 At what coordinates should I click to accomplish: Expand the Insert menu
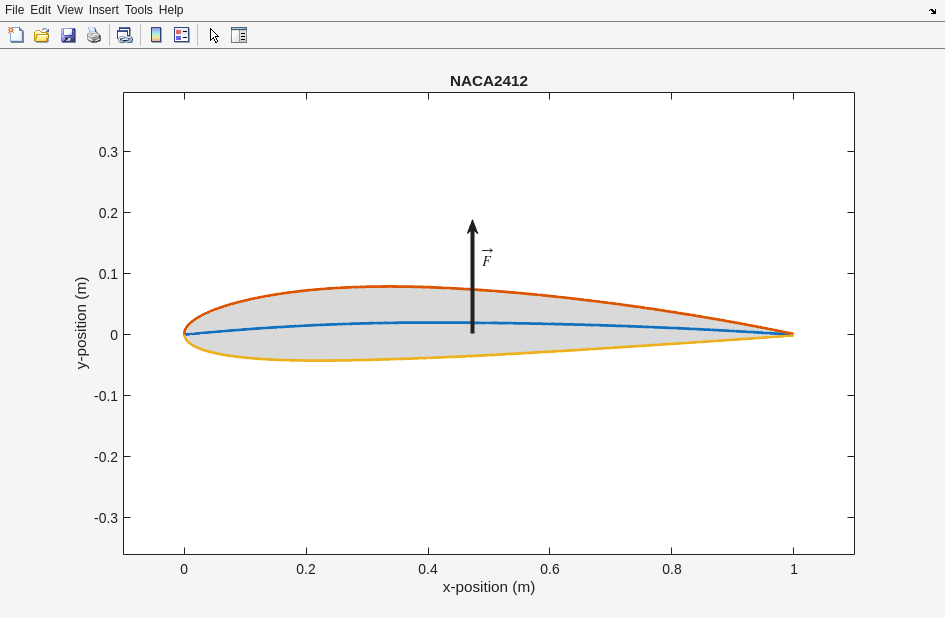pos(103,10)
